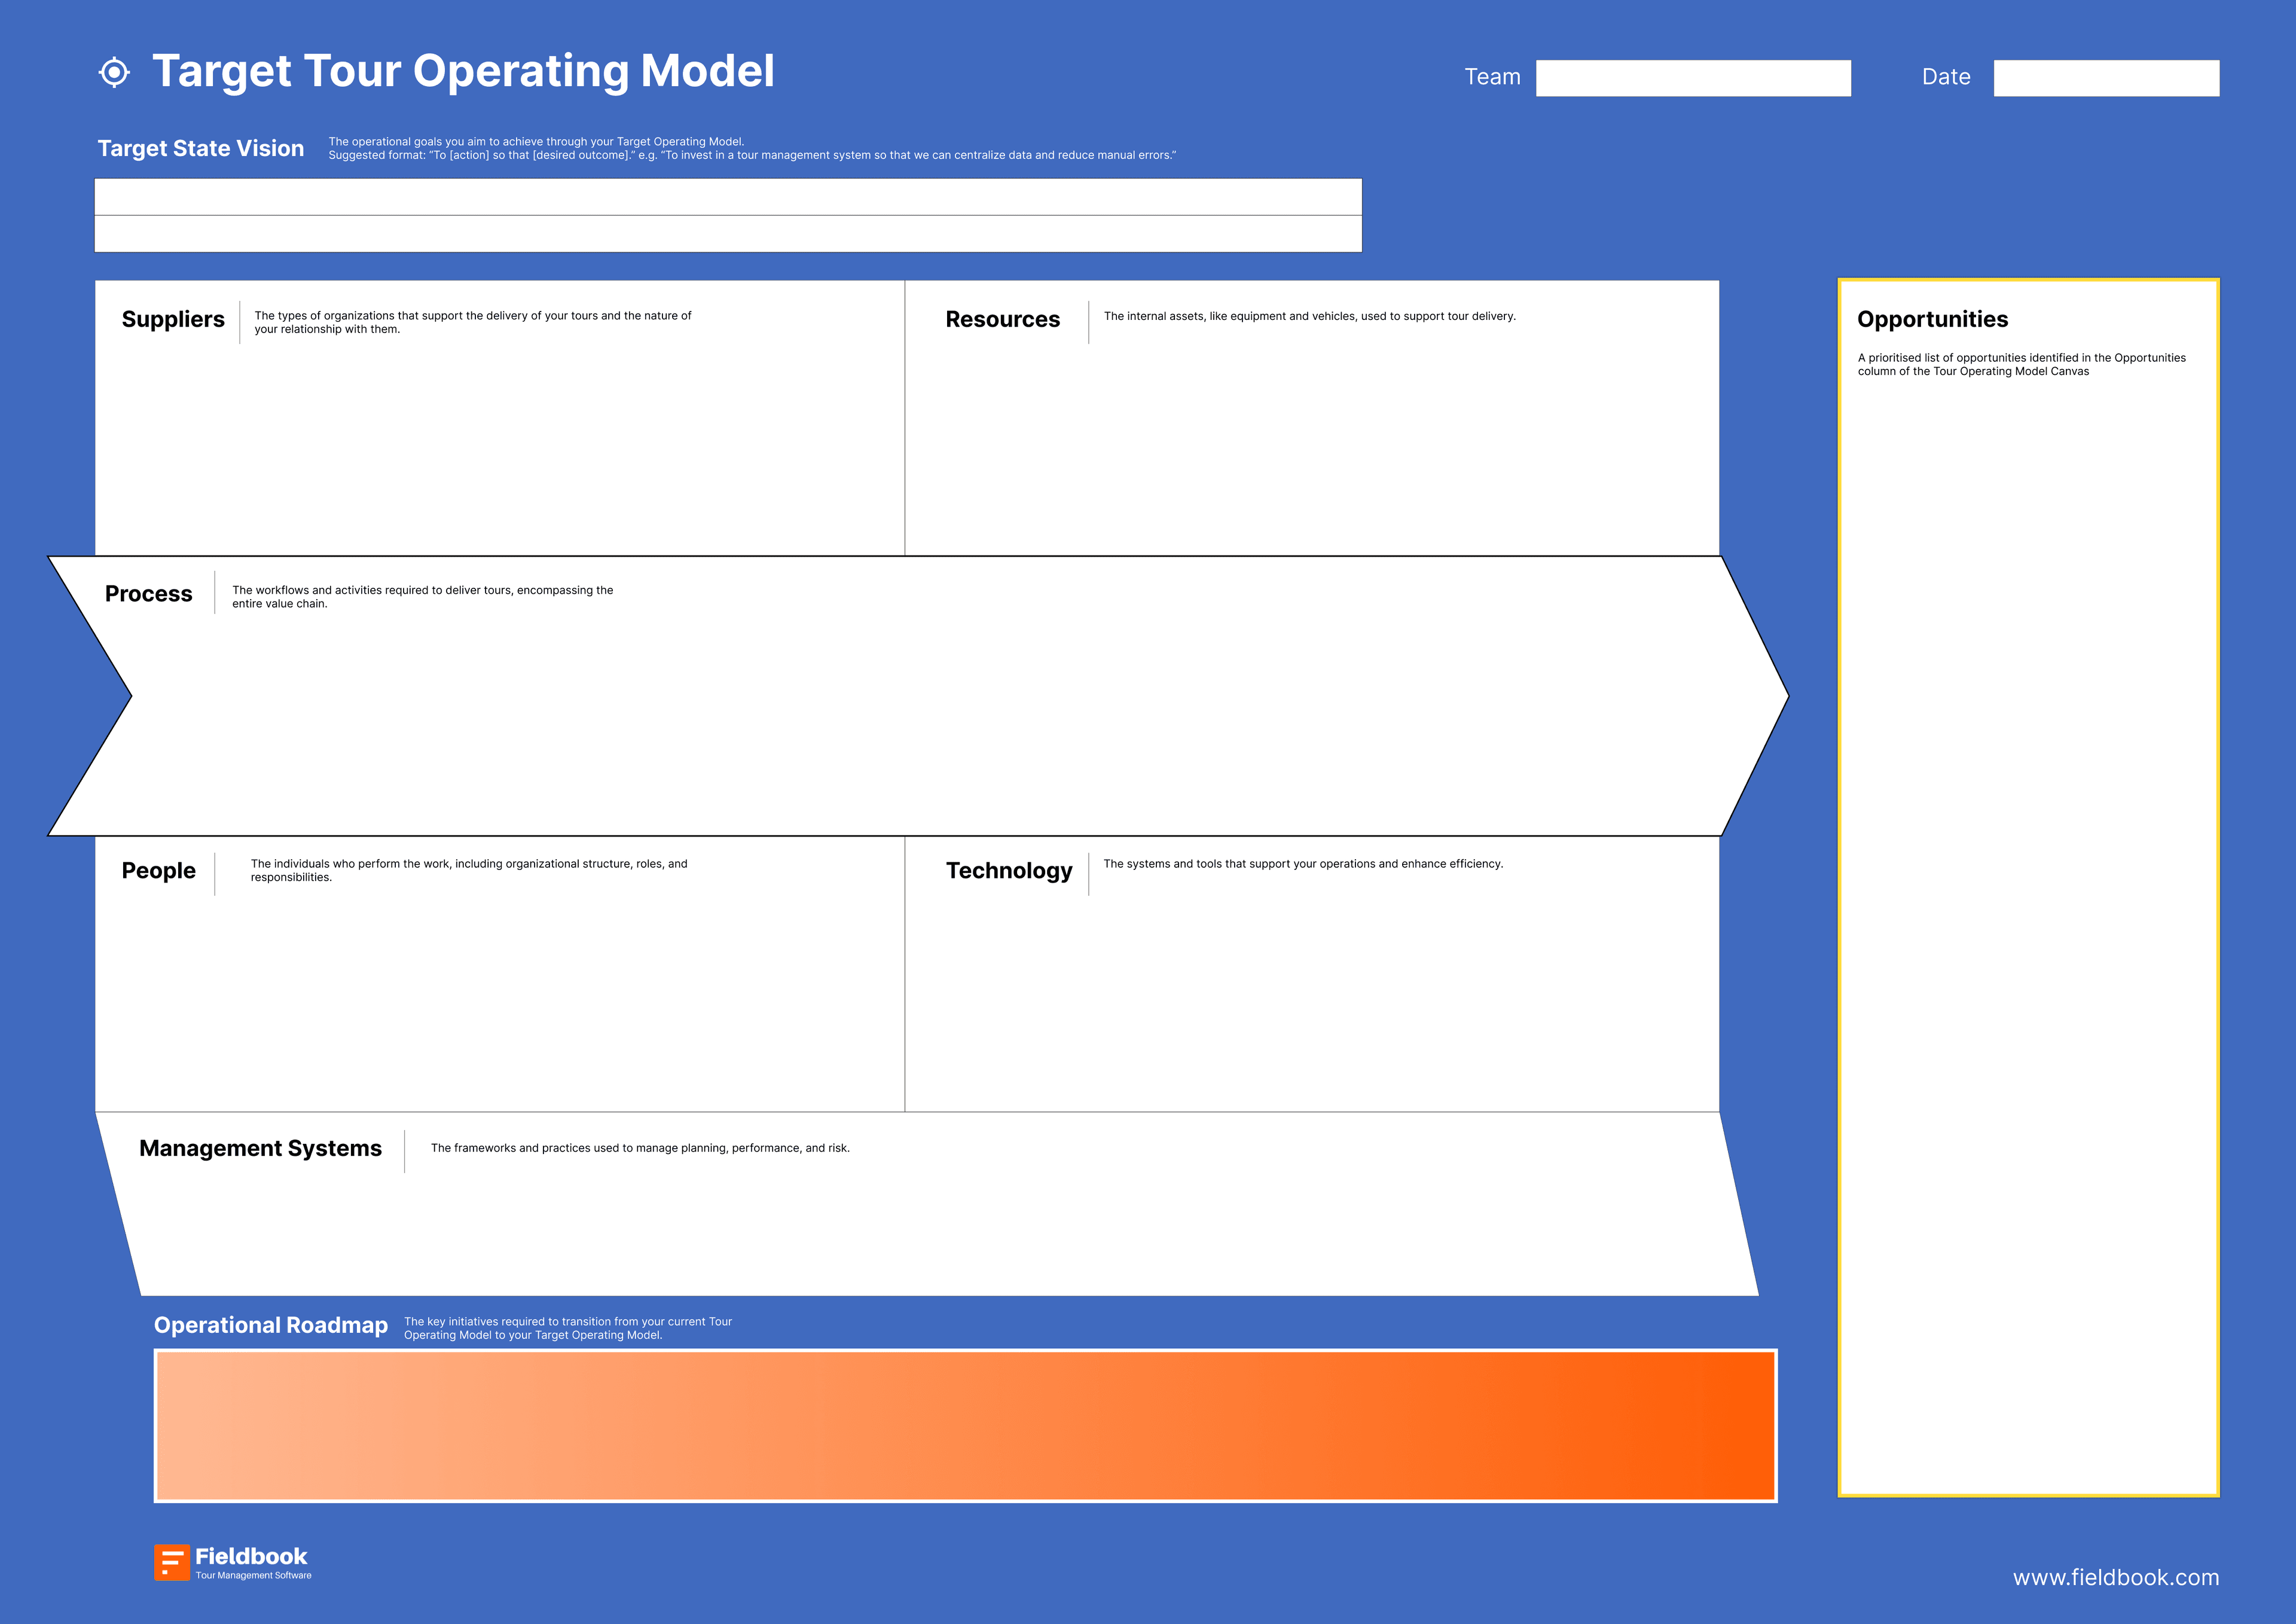Click the Tour Management Software tagline
The image size is (2296, 1624).
253,1575
